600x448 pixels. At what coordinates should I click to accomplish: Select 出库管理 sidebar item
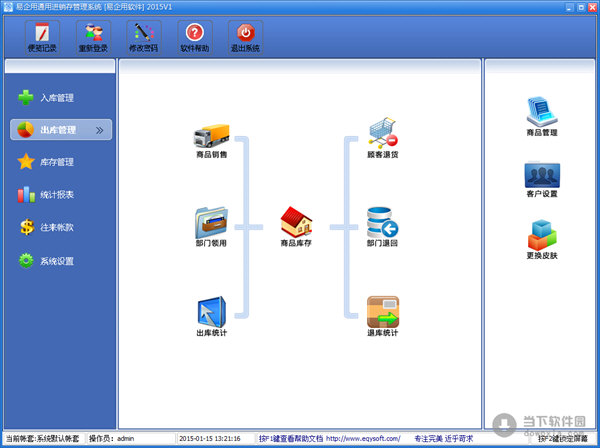pos(60,130)
